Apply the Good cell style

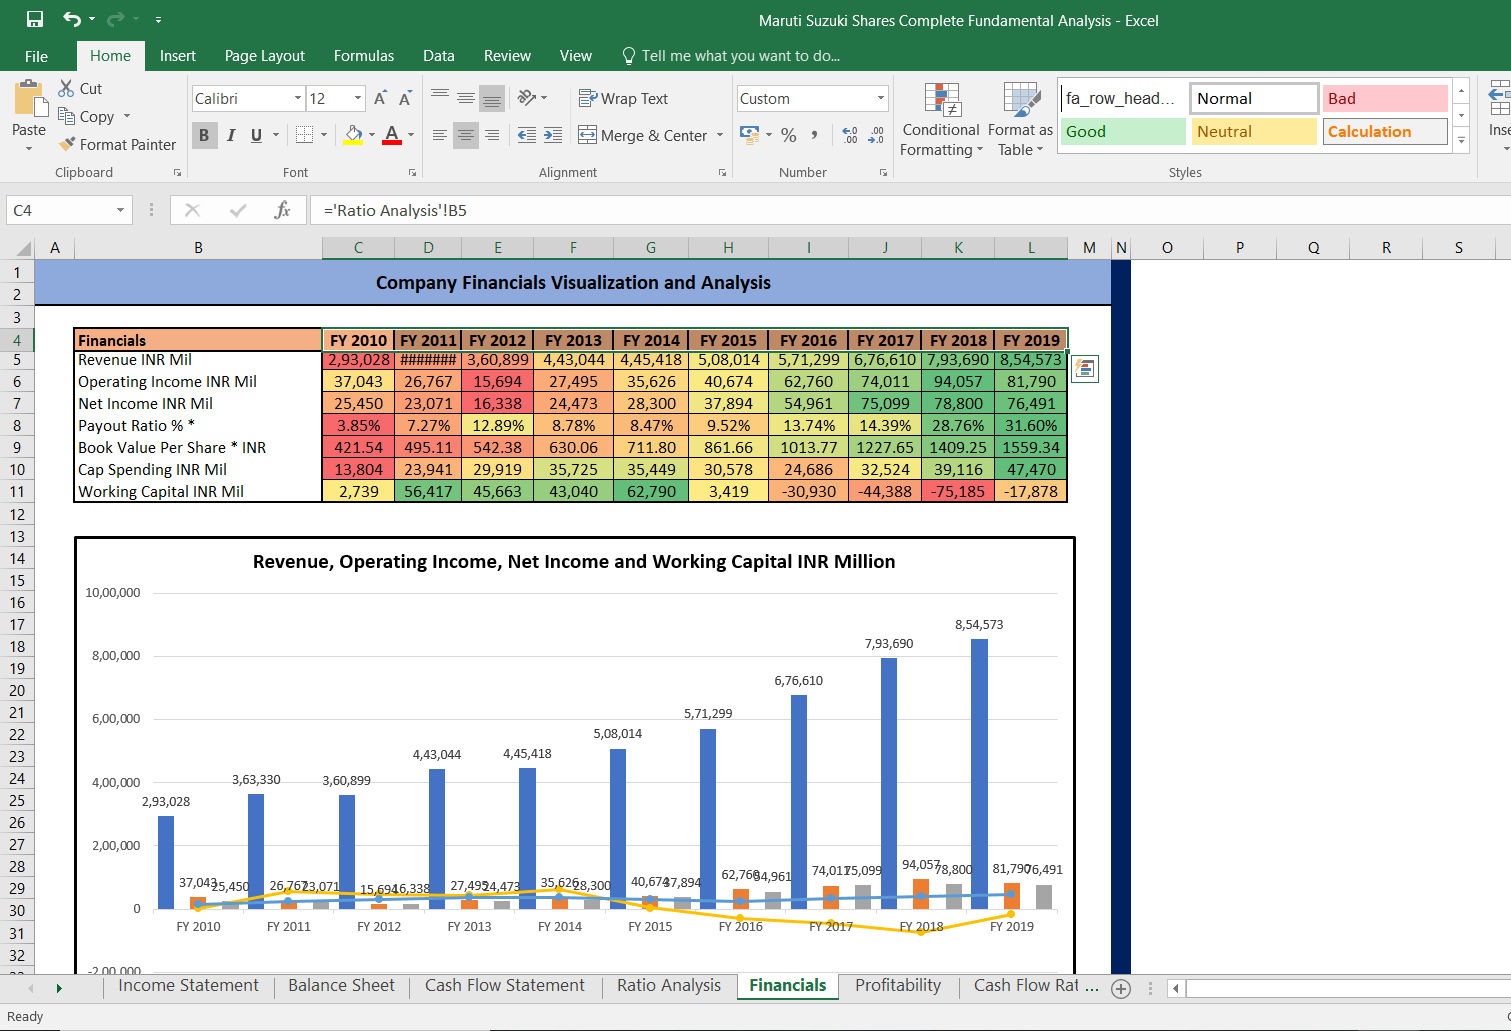(1123, 131)
